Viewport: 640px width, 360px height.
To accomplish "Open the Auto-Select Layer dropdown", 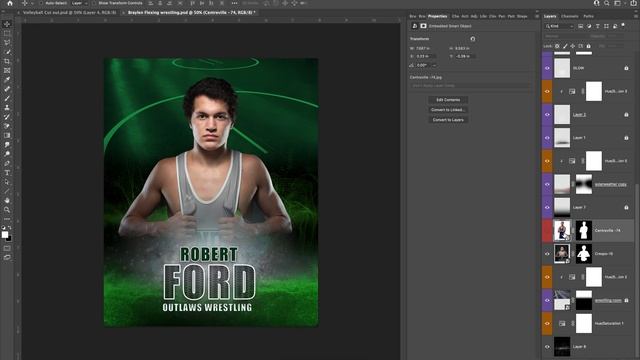I will coord(79,3).
